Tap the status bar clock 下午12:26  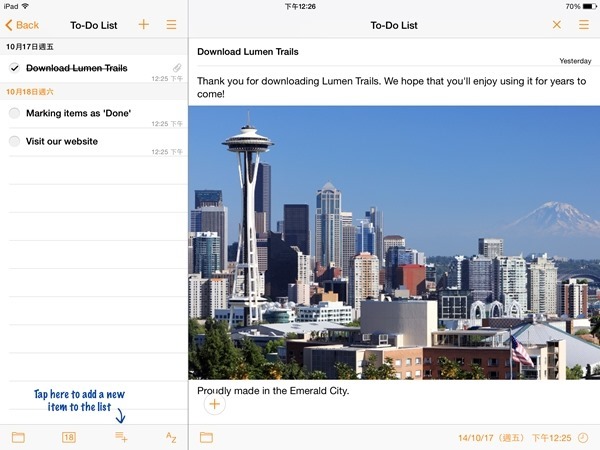point(300,6)
